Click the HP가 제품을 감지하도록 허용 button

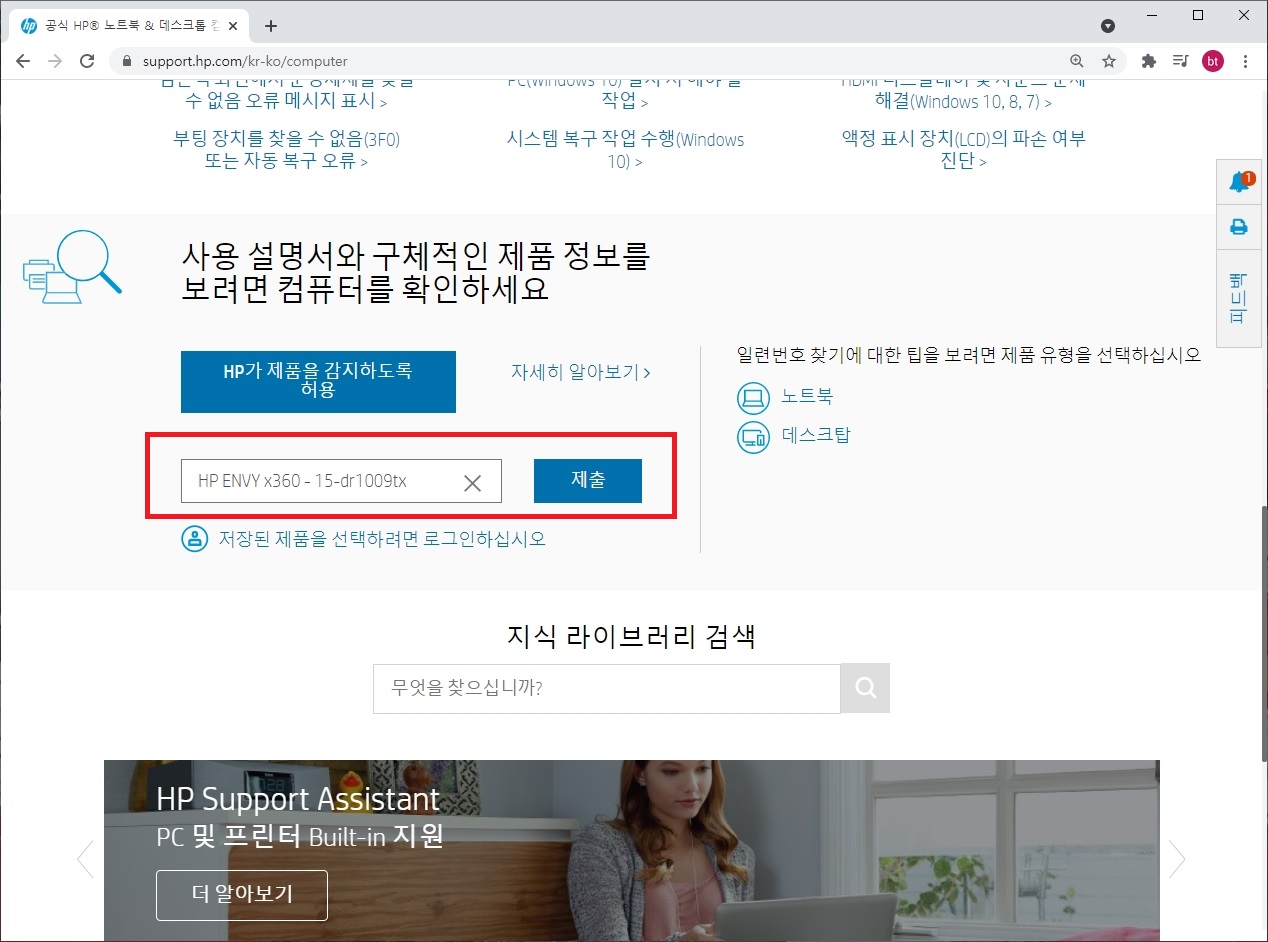[x=318, y=381]
